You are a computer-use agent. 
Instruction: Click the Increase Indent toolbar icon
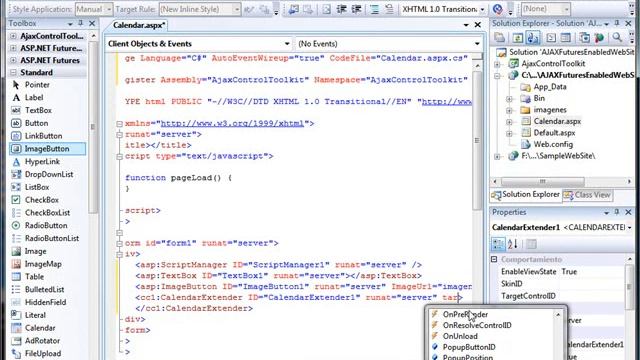356,9
